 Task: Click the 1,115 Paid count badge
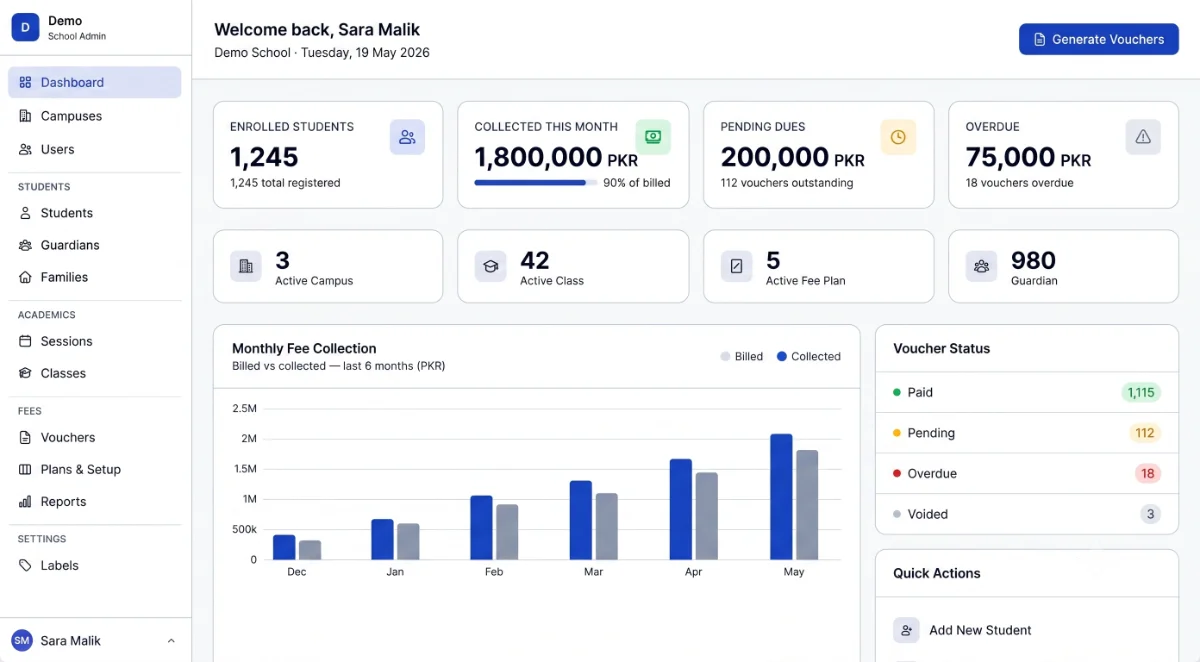tap(1141, 392)
